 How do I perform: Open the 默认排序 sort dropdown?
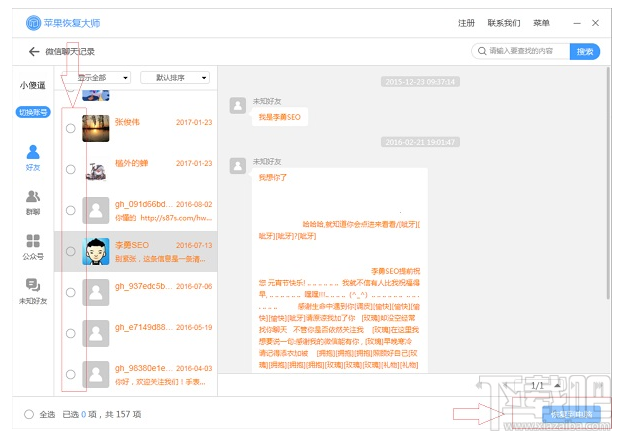point(175,77)
